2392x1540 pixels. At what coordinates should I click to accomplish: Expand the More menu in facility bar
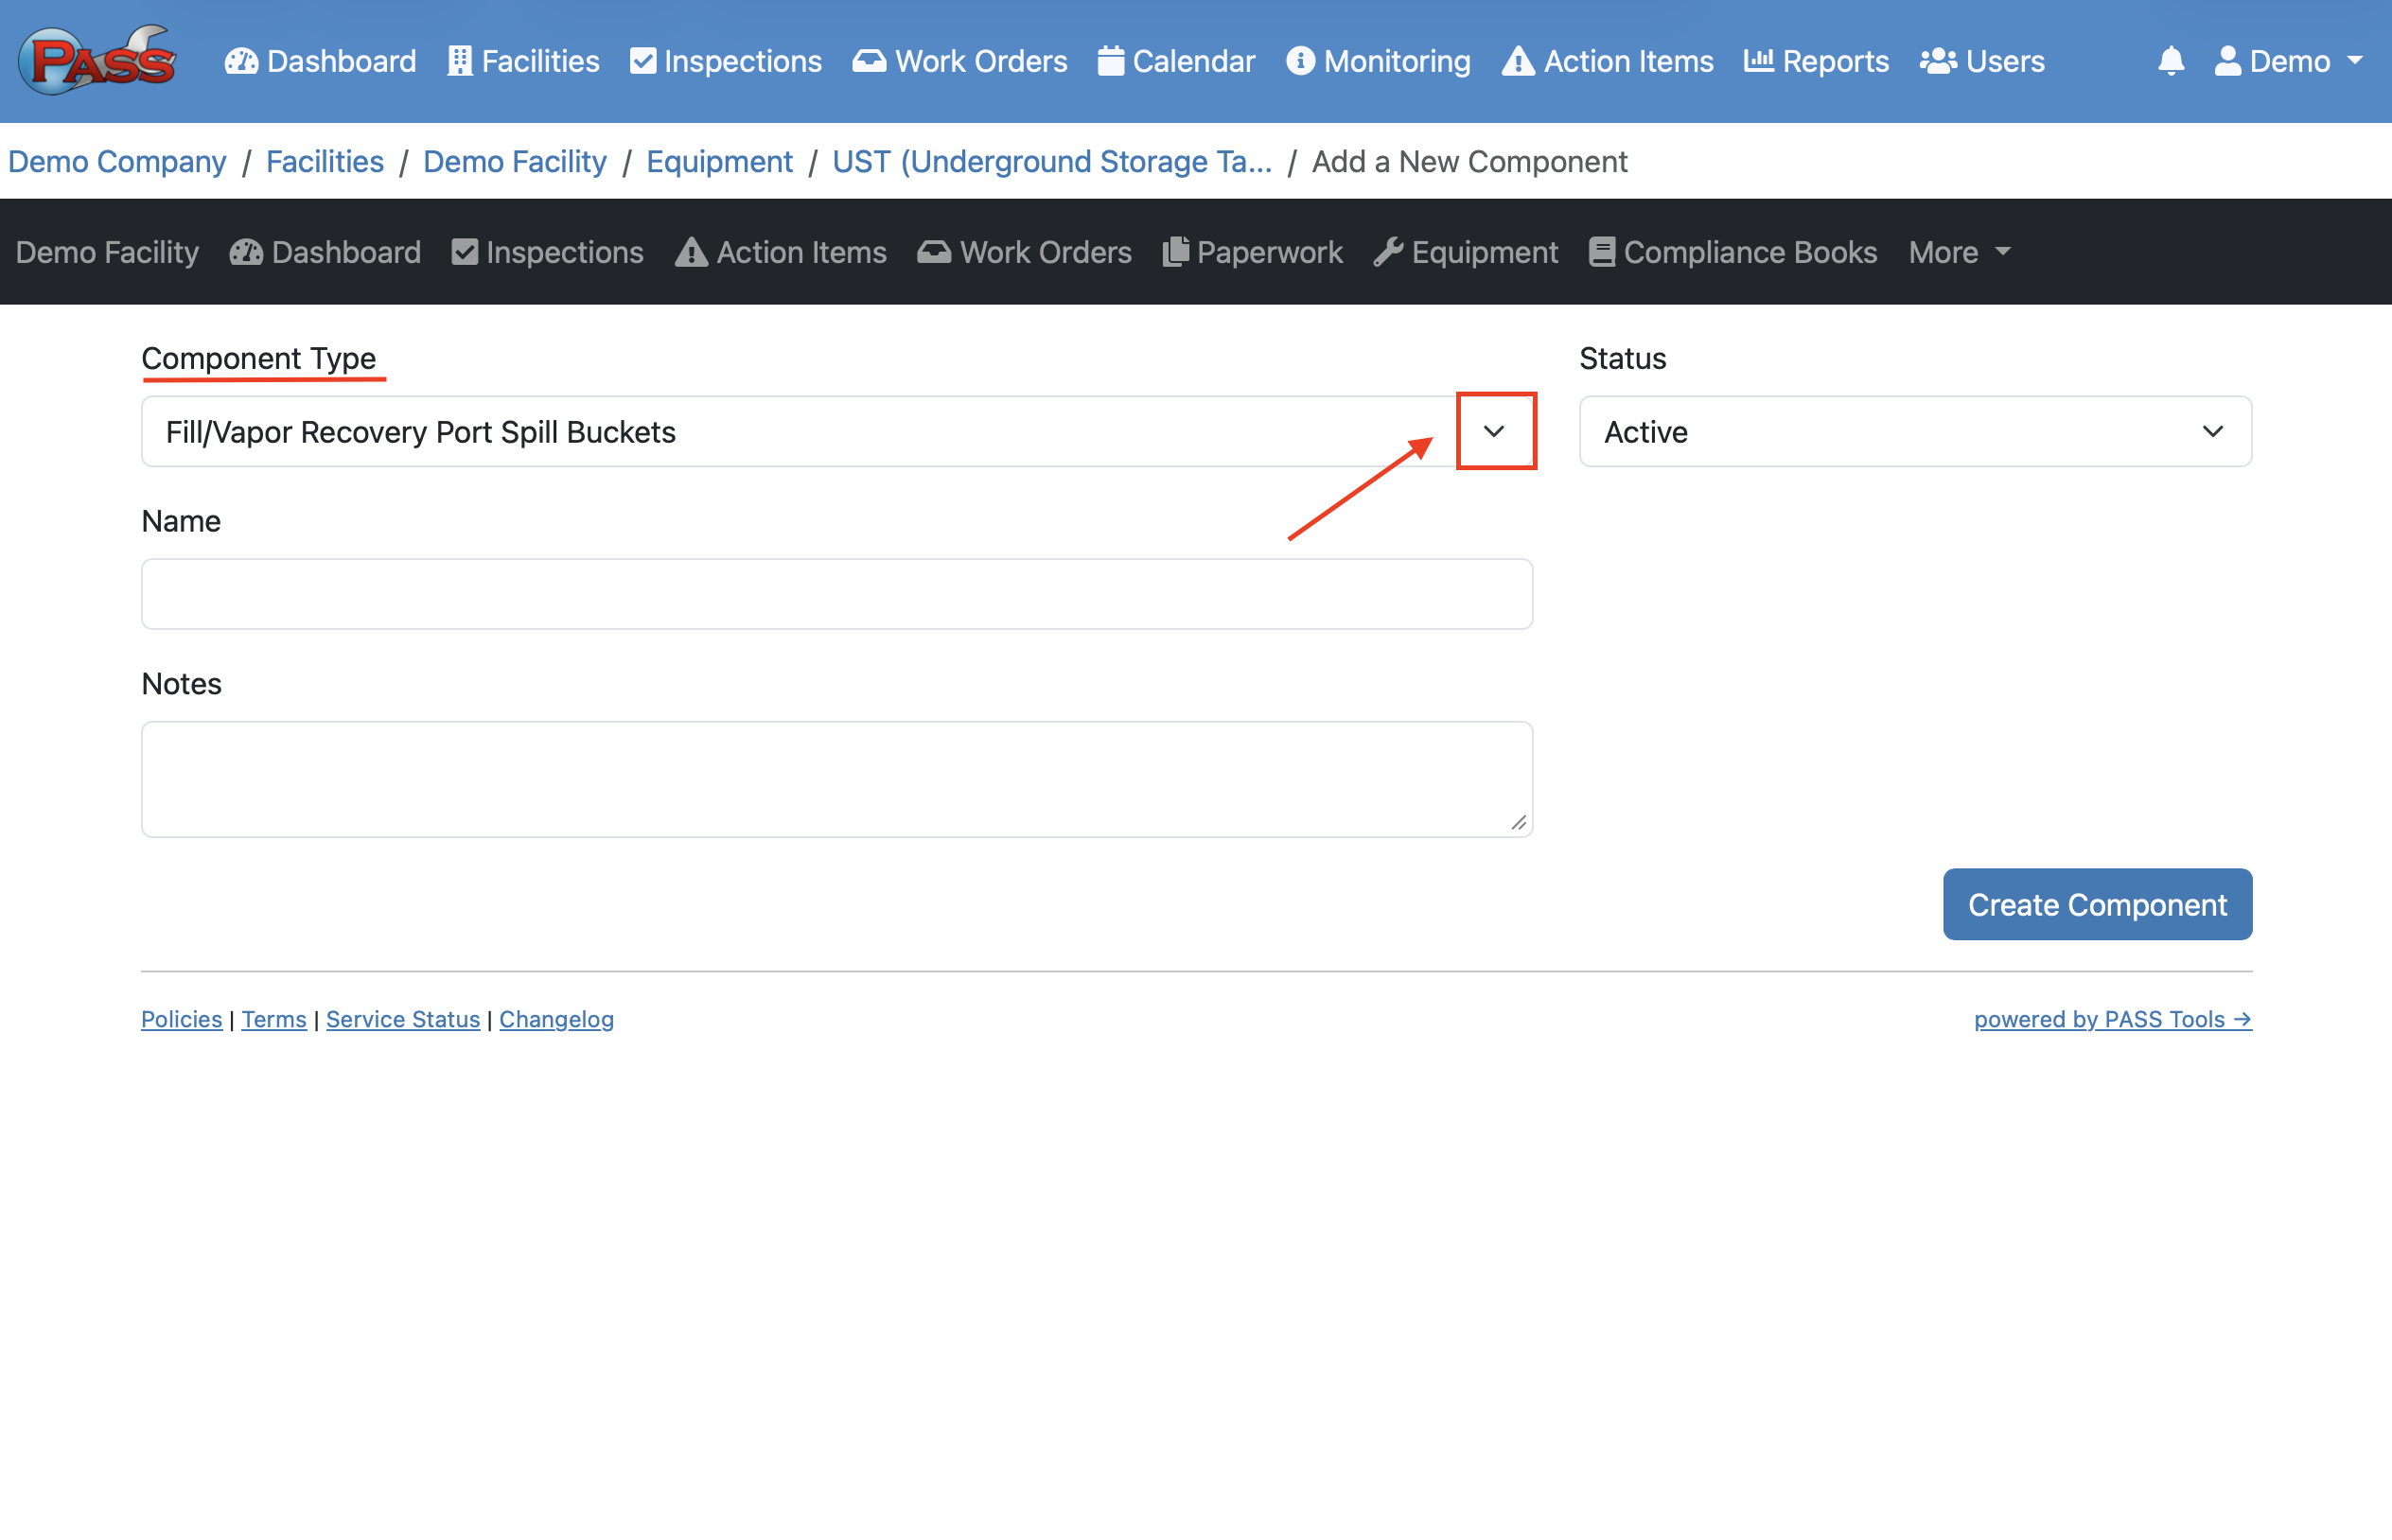tap(1958, 252)
